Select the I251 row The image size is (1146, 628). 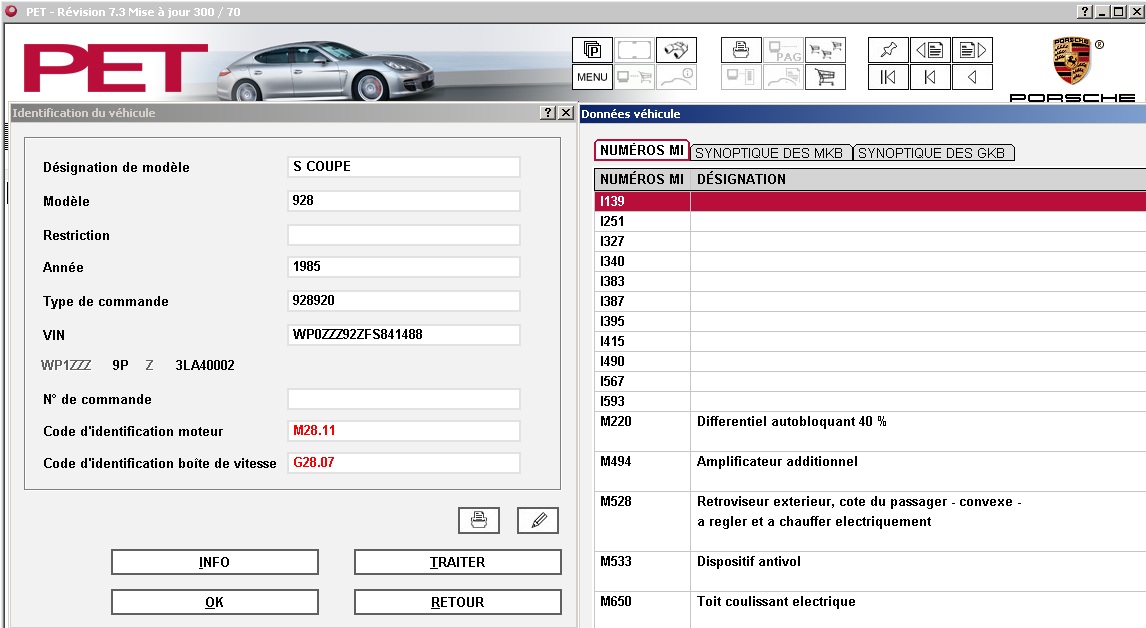(870, 222)
